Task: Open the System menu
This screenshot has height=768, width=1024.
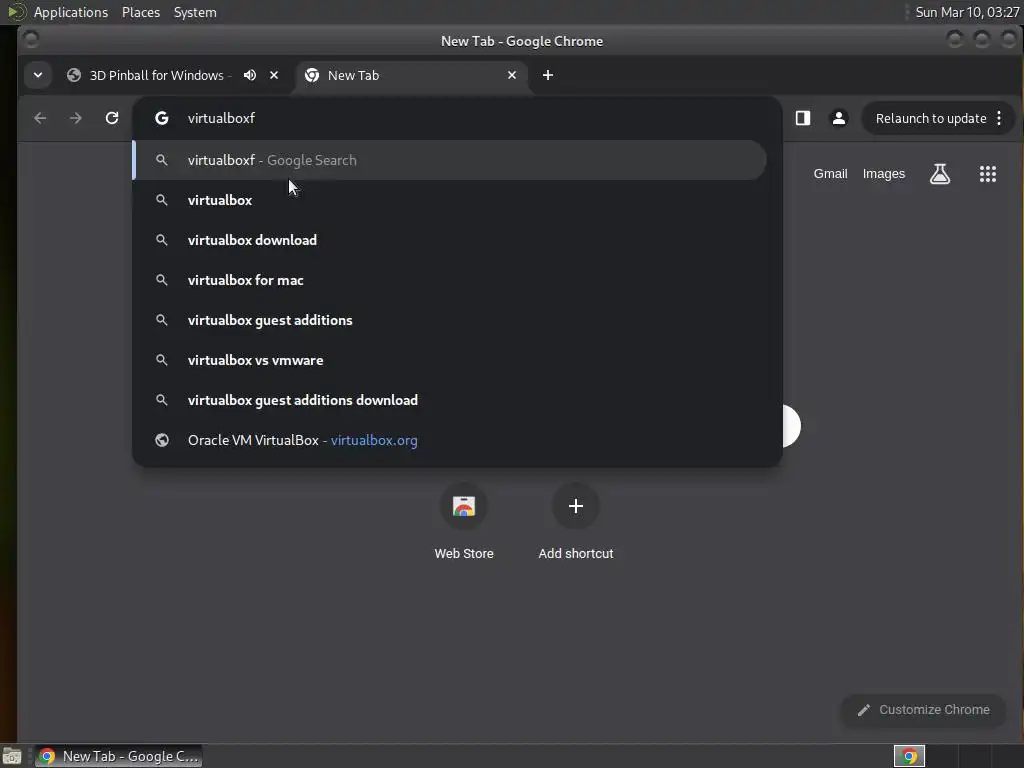Action: (x=195, y=12)
